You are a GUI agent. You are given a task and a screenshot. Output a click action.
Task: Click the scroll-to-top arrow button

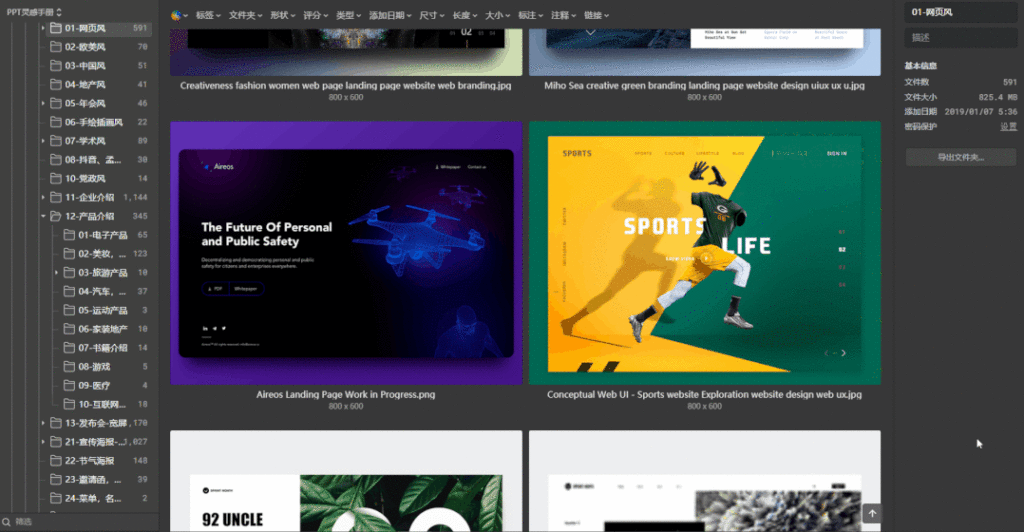click(x=872, y=514)
